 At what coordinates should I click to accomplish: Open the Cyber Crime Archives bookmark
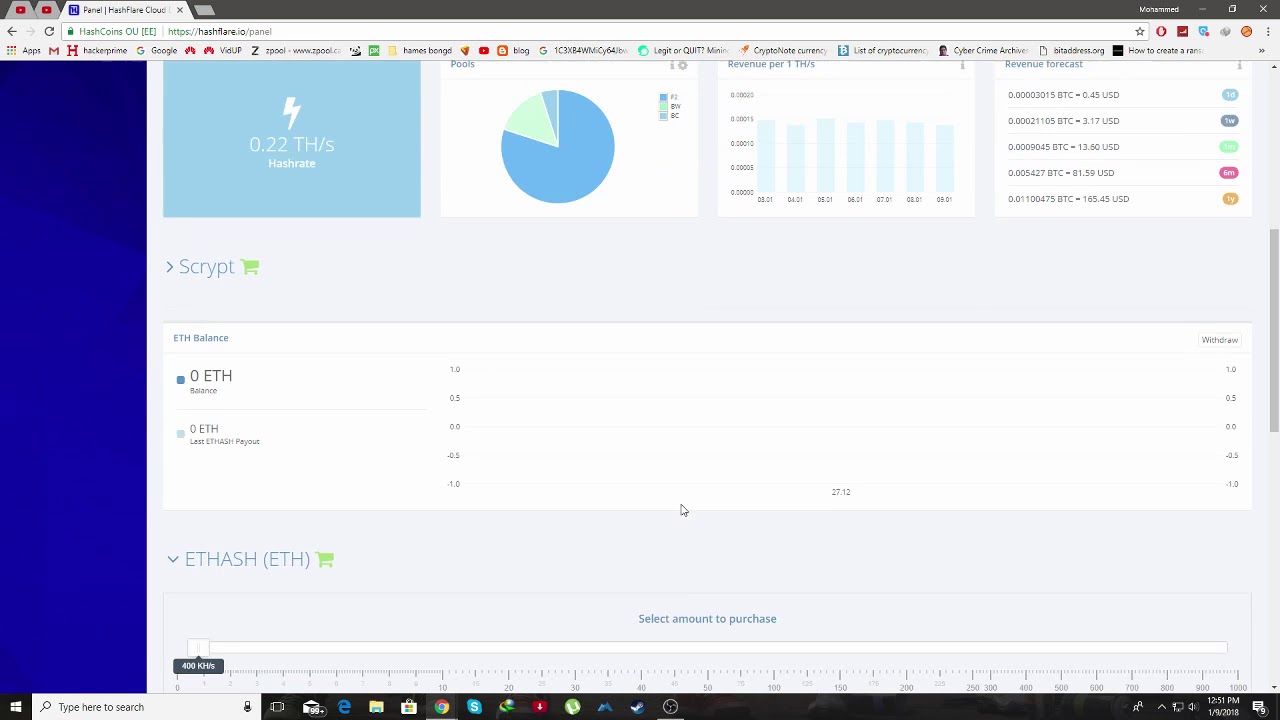[983, 50]
